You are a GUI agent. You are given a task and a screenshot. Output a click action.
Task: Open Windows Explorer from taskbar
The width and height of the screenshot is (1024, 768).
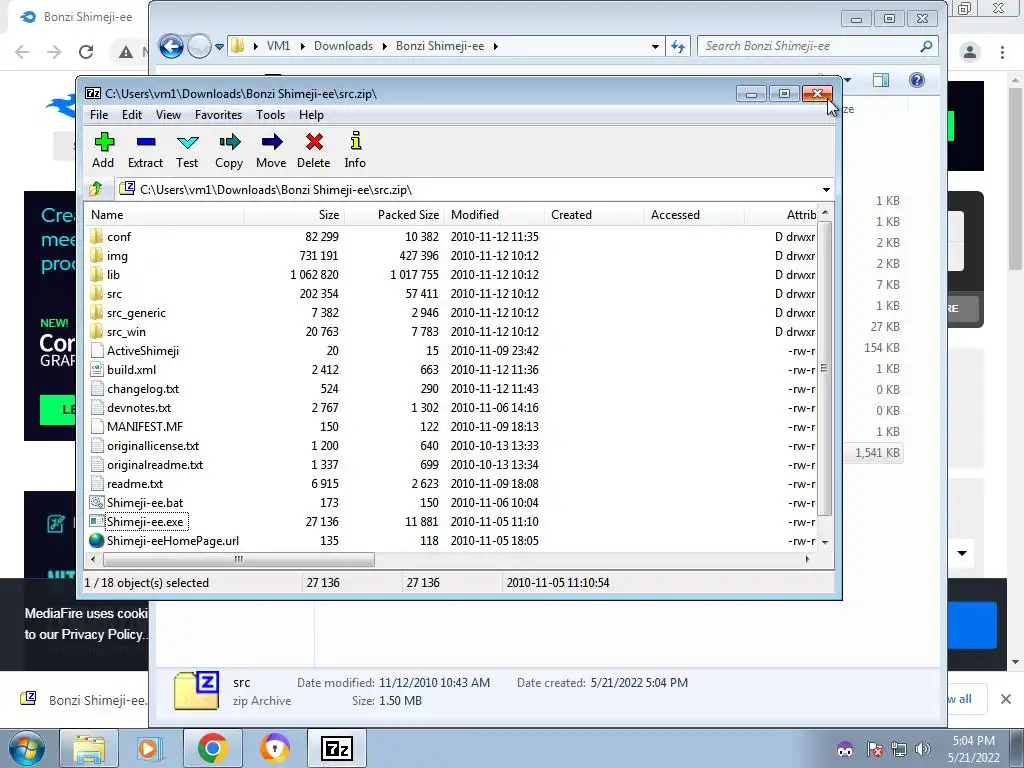point(89,748)
